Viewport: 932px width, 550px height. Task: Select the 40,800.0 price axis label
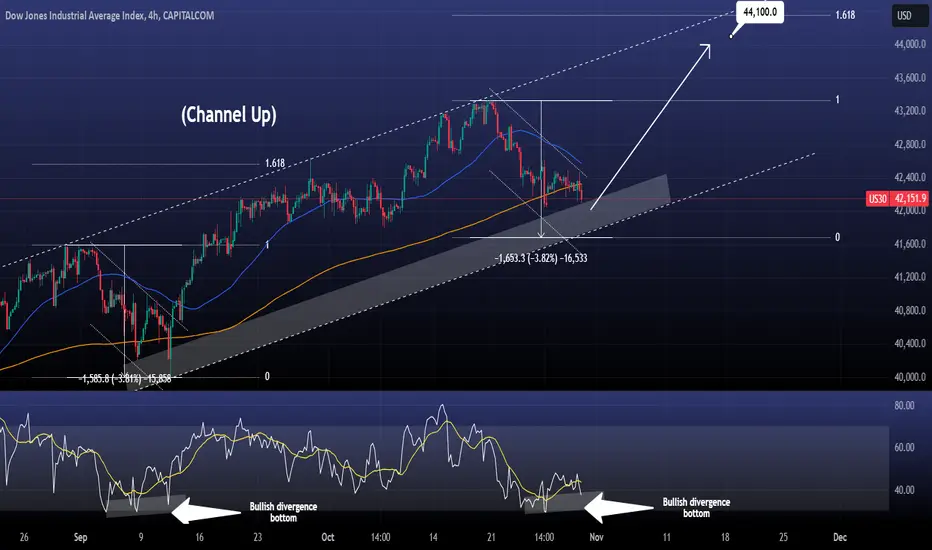point(910,310)
